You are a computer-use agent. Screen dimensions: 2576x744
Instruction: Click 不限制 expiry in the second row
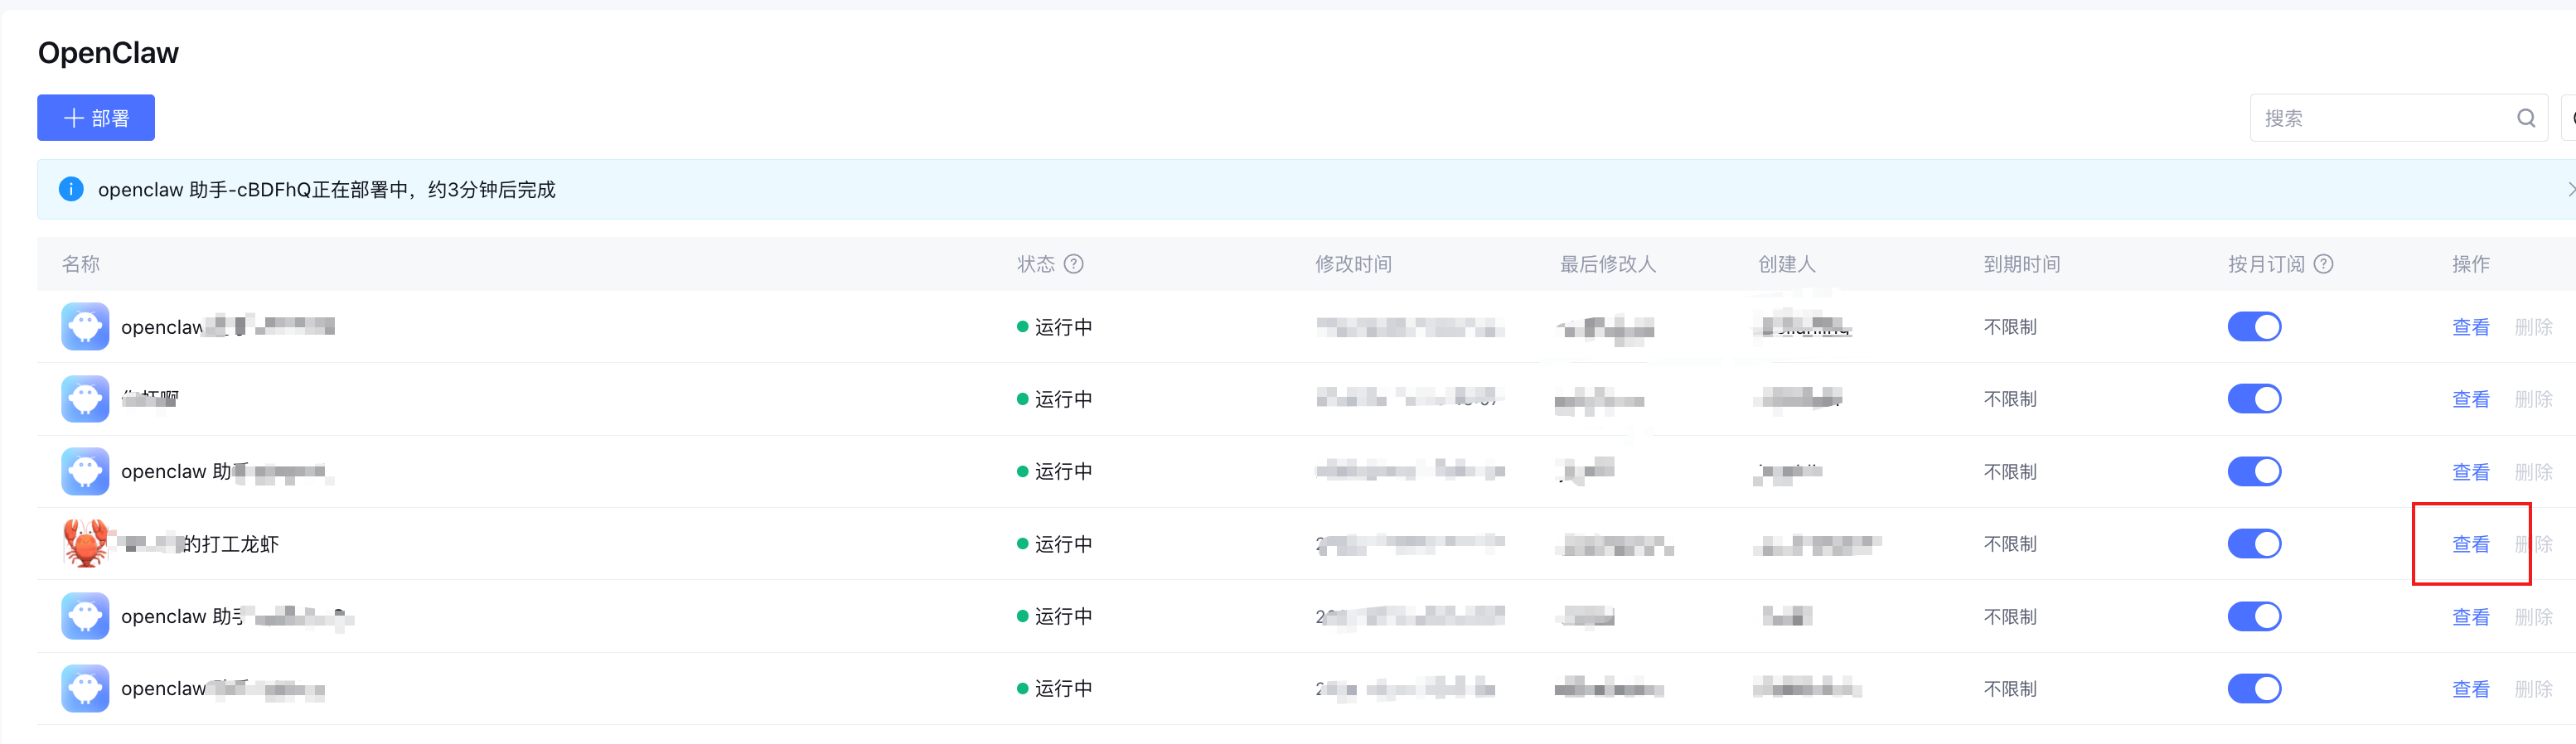2010,399
